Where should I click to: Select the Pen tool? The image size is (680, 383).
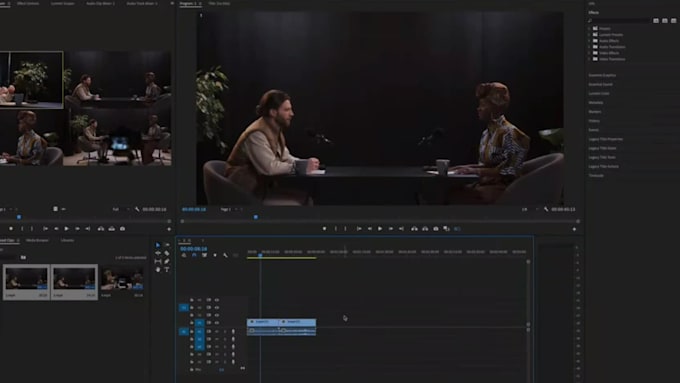click(167, 262)
